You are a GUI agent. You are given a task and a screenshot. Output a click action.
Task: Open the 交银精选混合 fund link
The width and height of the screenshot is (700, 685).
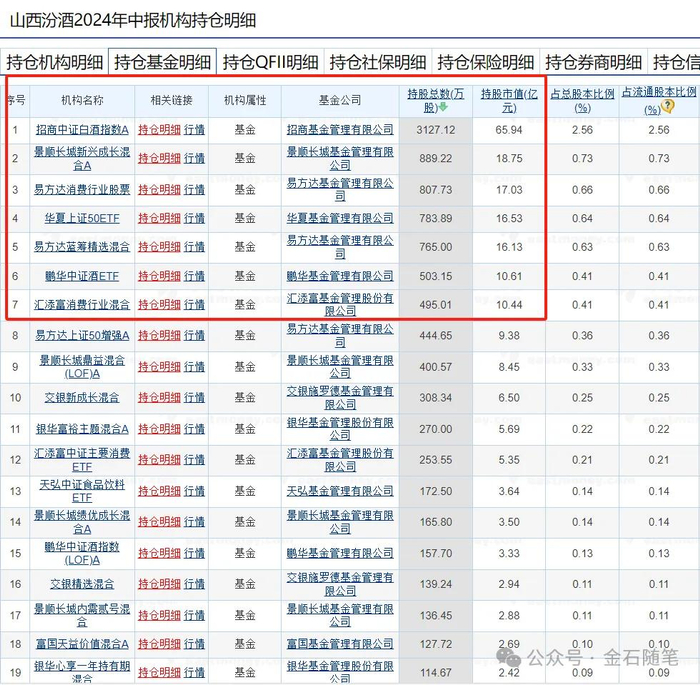point(82,584)
